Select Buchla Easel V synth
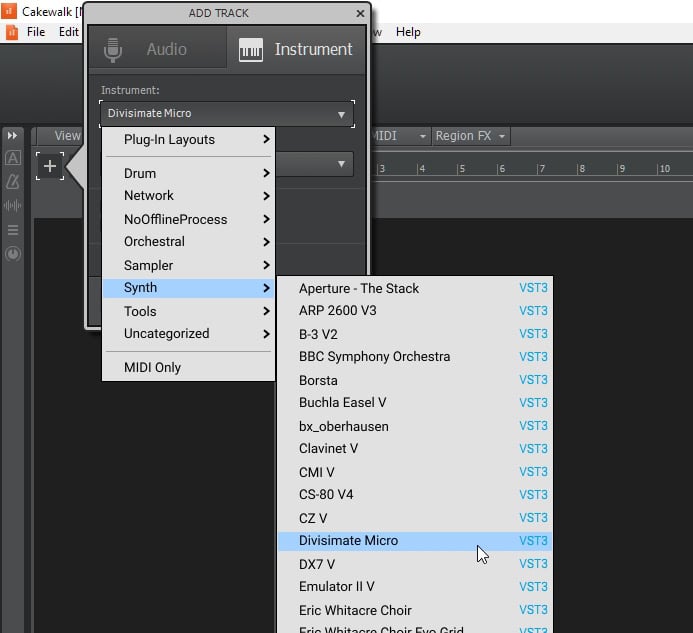 pos(415,403)
